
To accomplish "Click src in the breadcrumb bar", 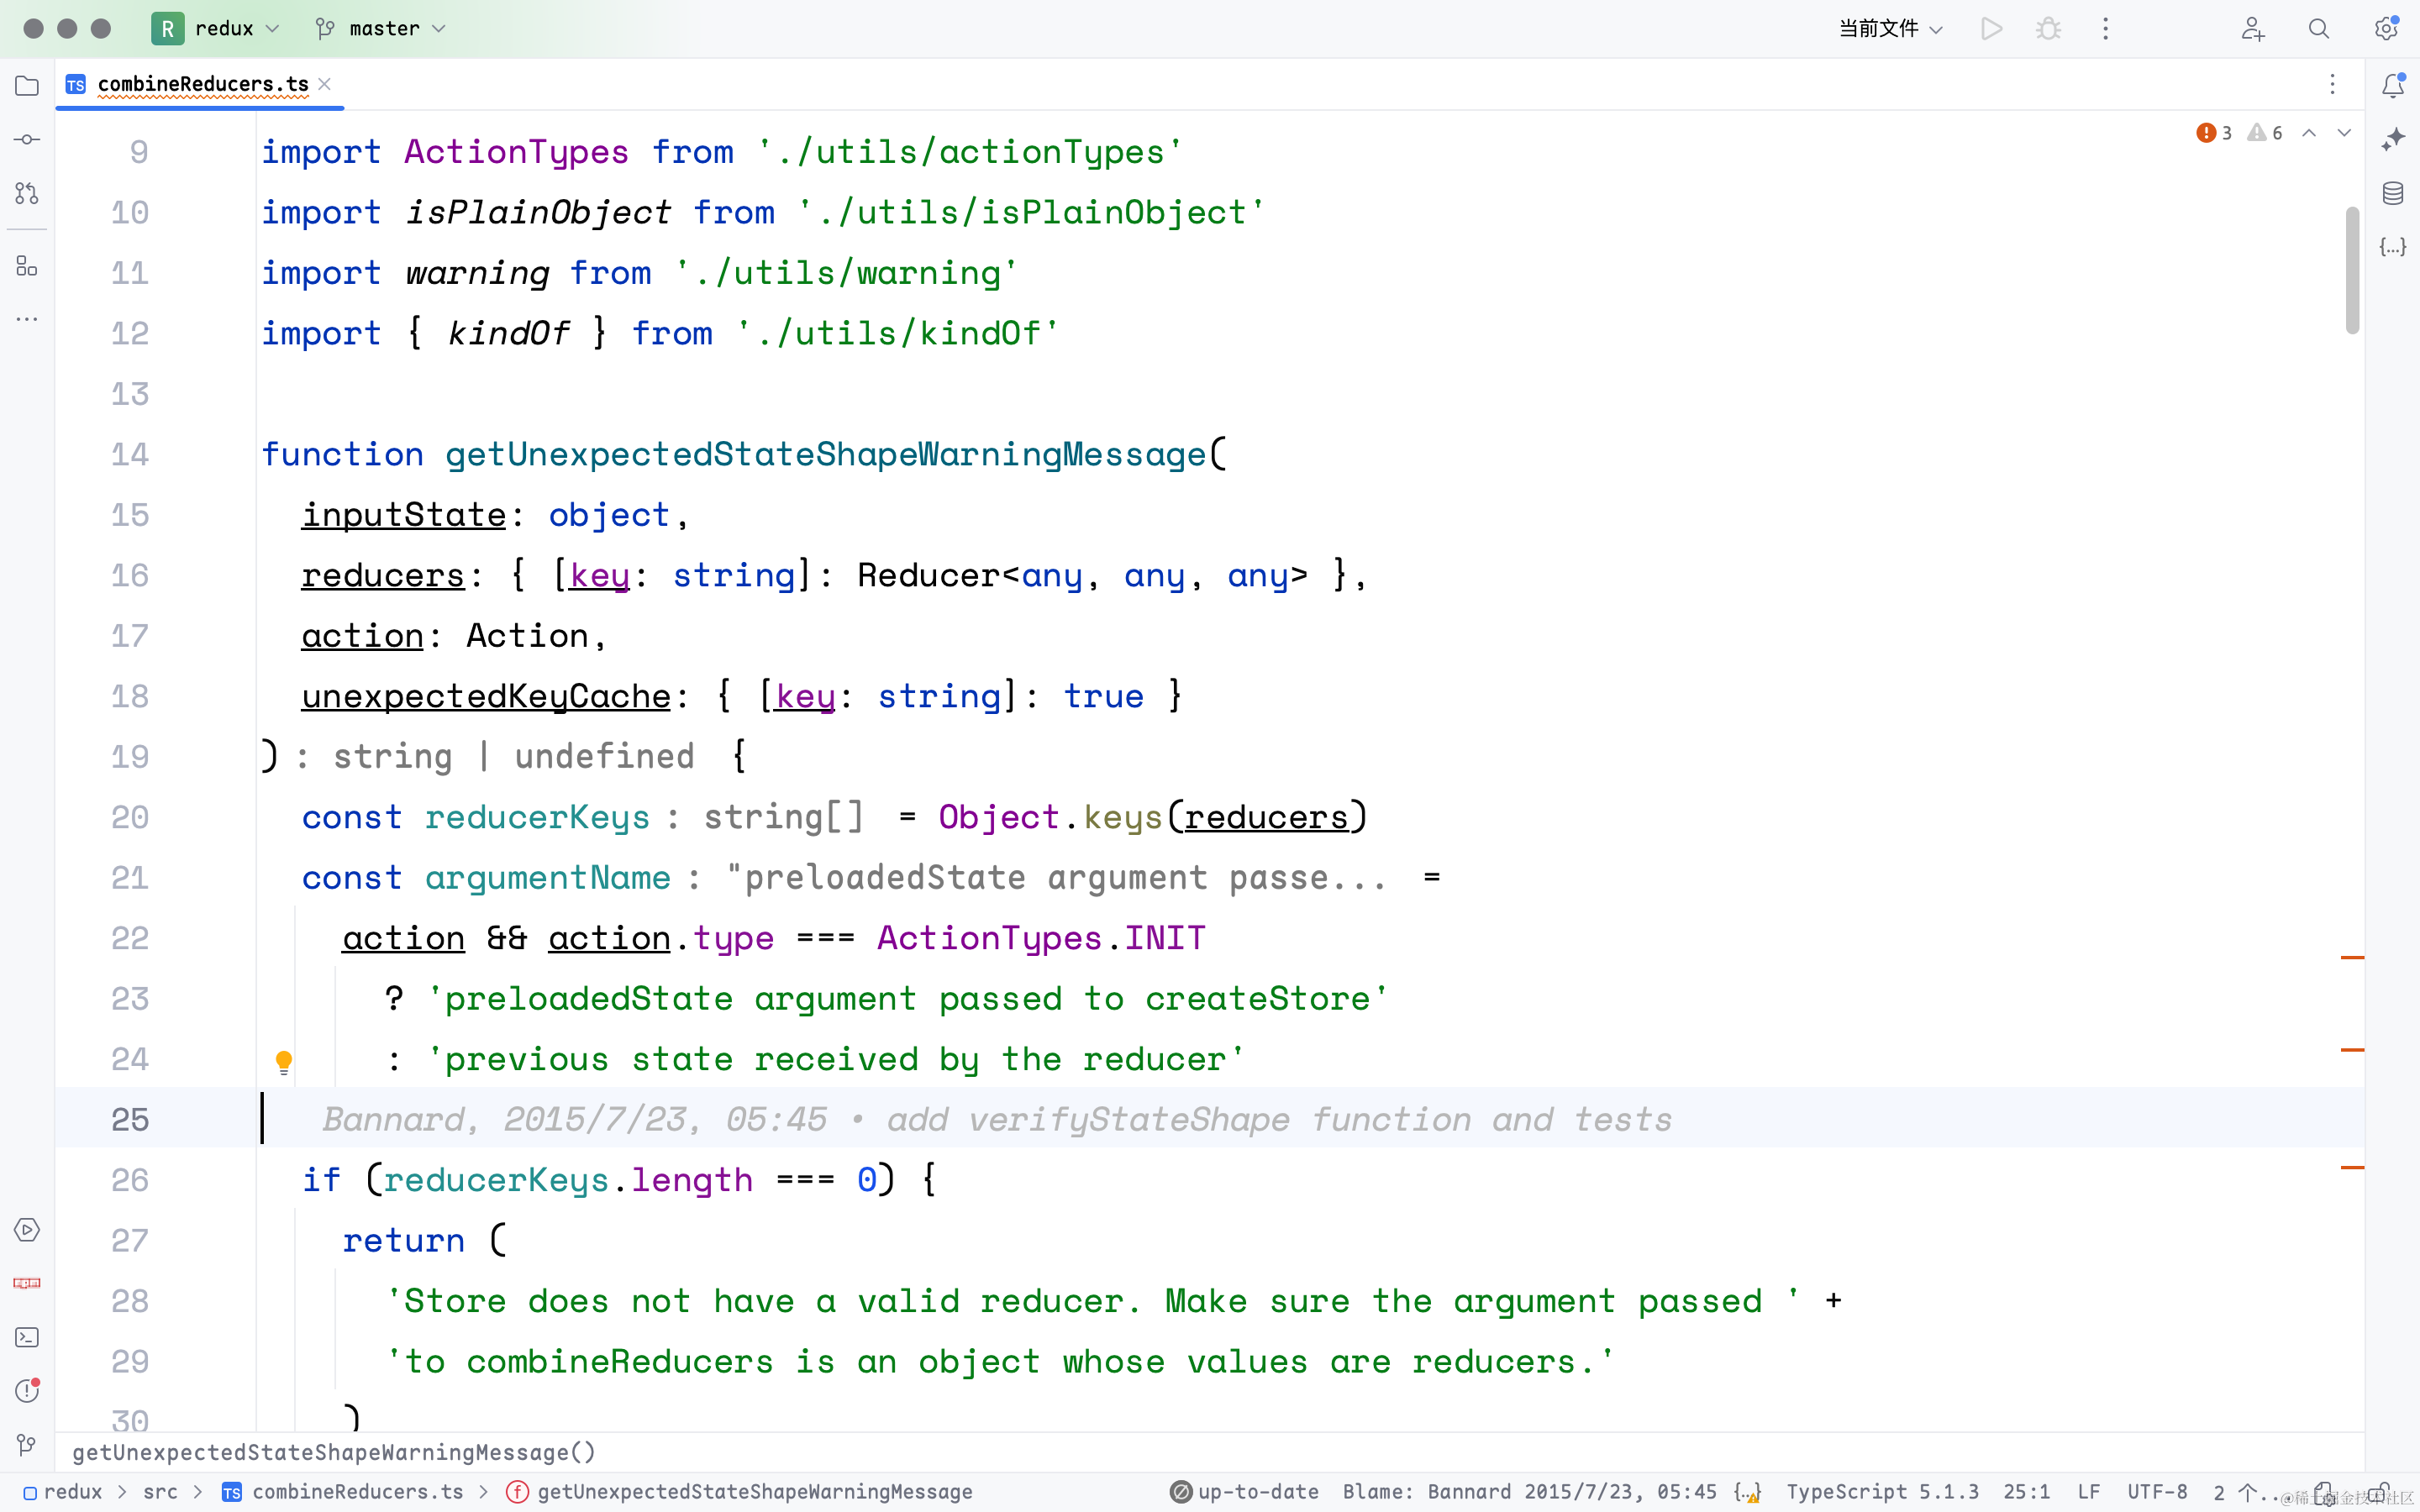I will pos(160,1492).
